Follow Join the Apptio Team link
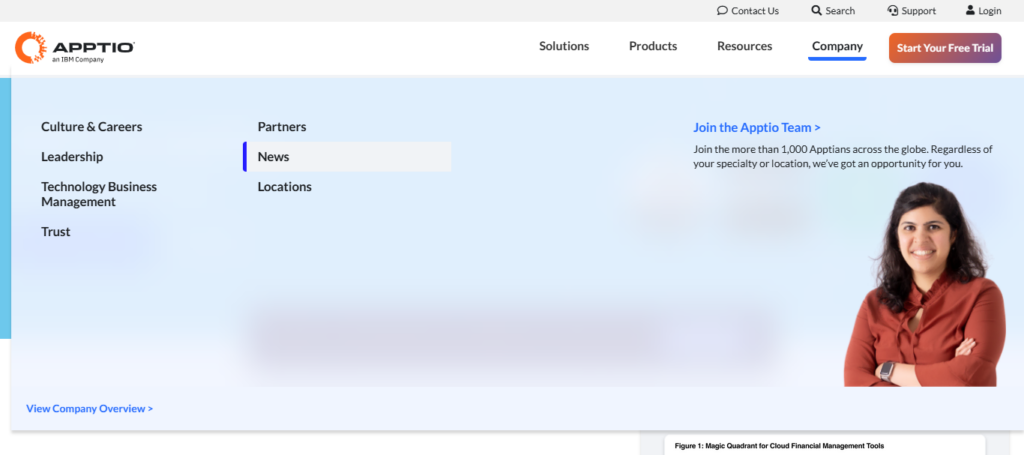 (x=757, y=127)
